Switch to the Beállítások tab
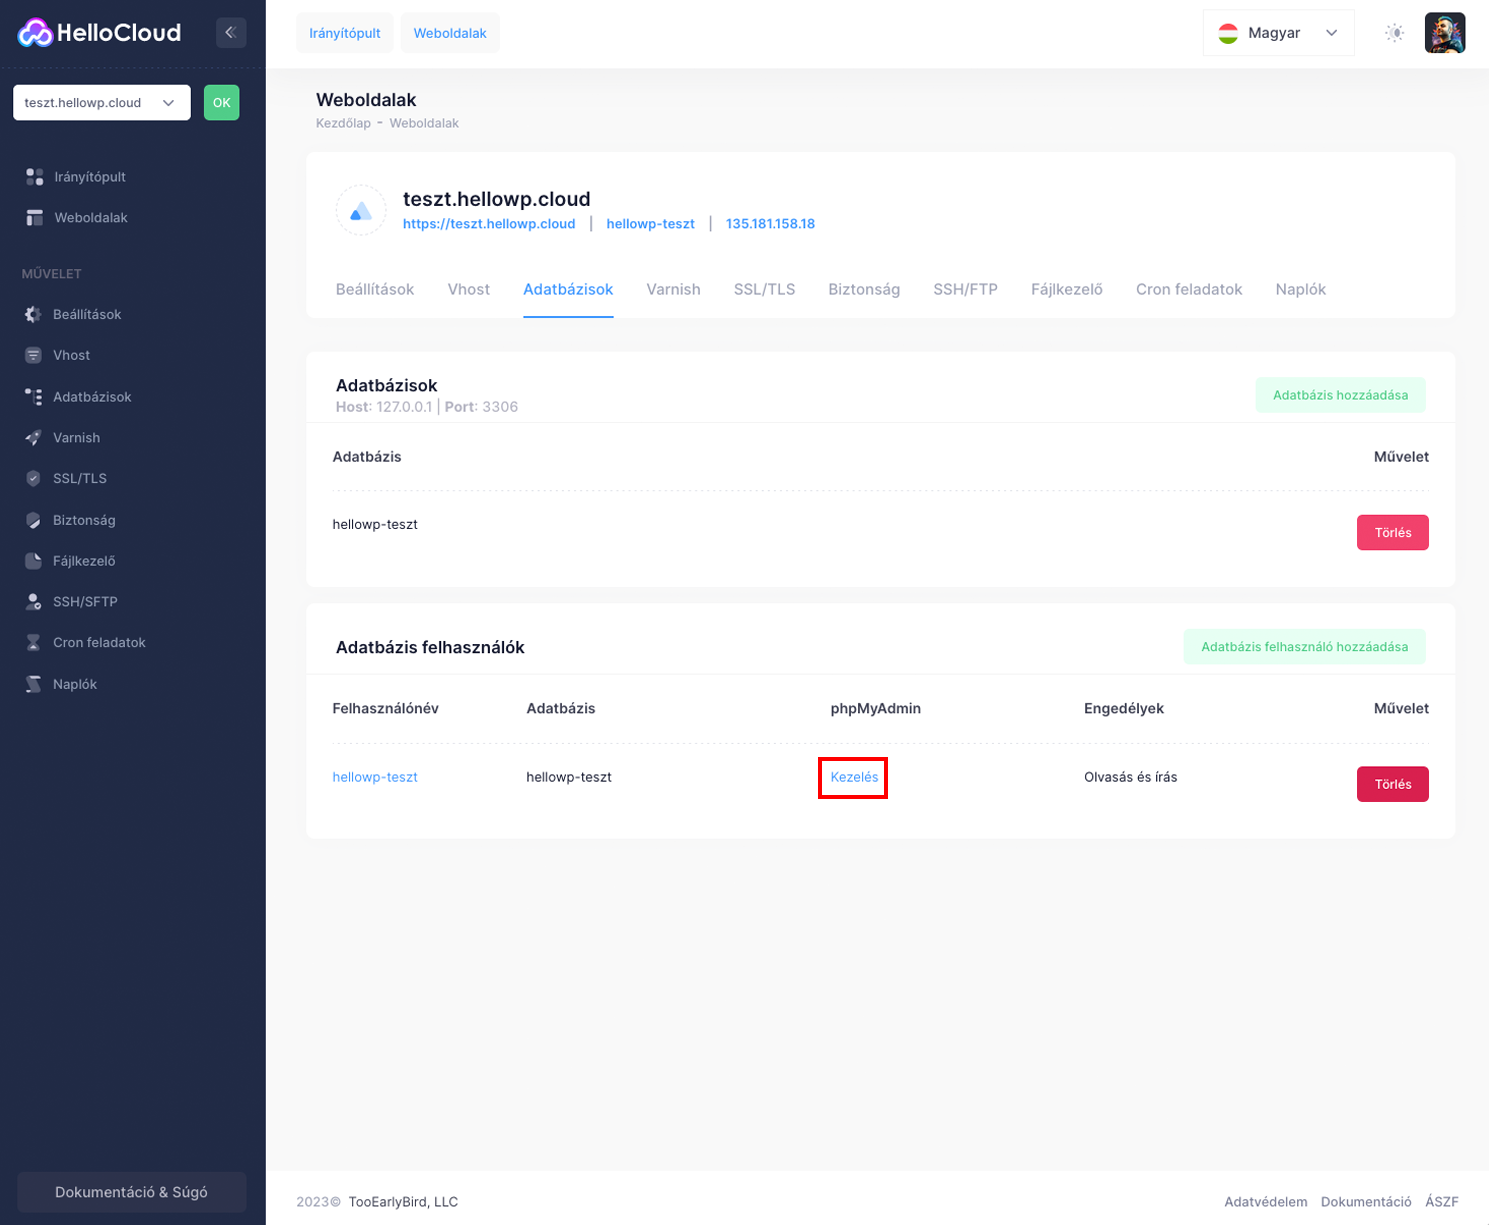 [375, 289]
